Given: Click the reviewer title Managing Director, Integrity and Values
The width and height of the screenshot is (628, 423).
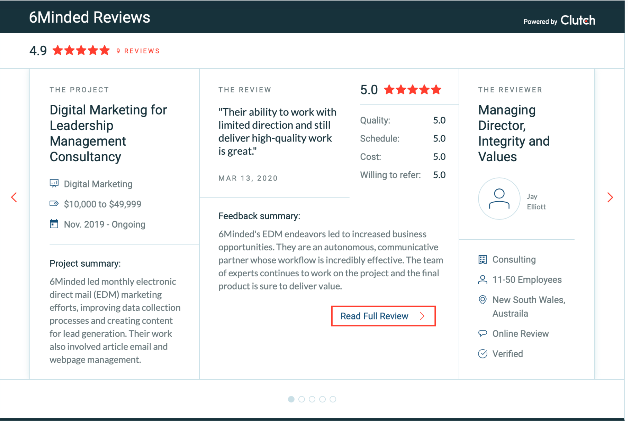Looking at the screenshot, I should click(x=514, y=133).
